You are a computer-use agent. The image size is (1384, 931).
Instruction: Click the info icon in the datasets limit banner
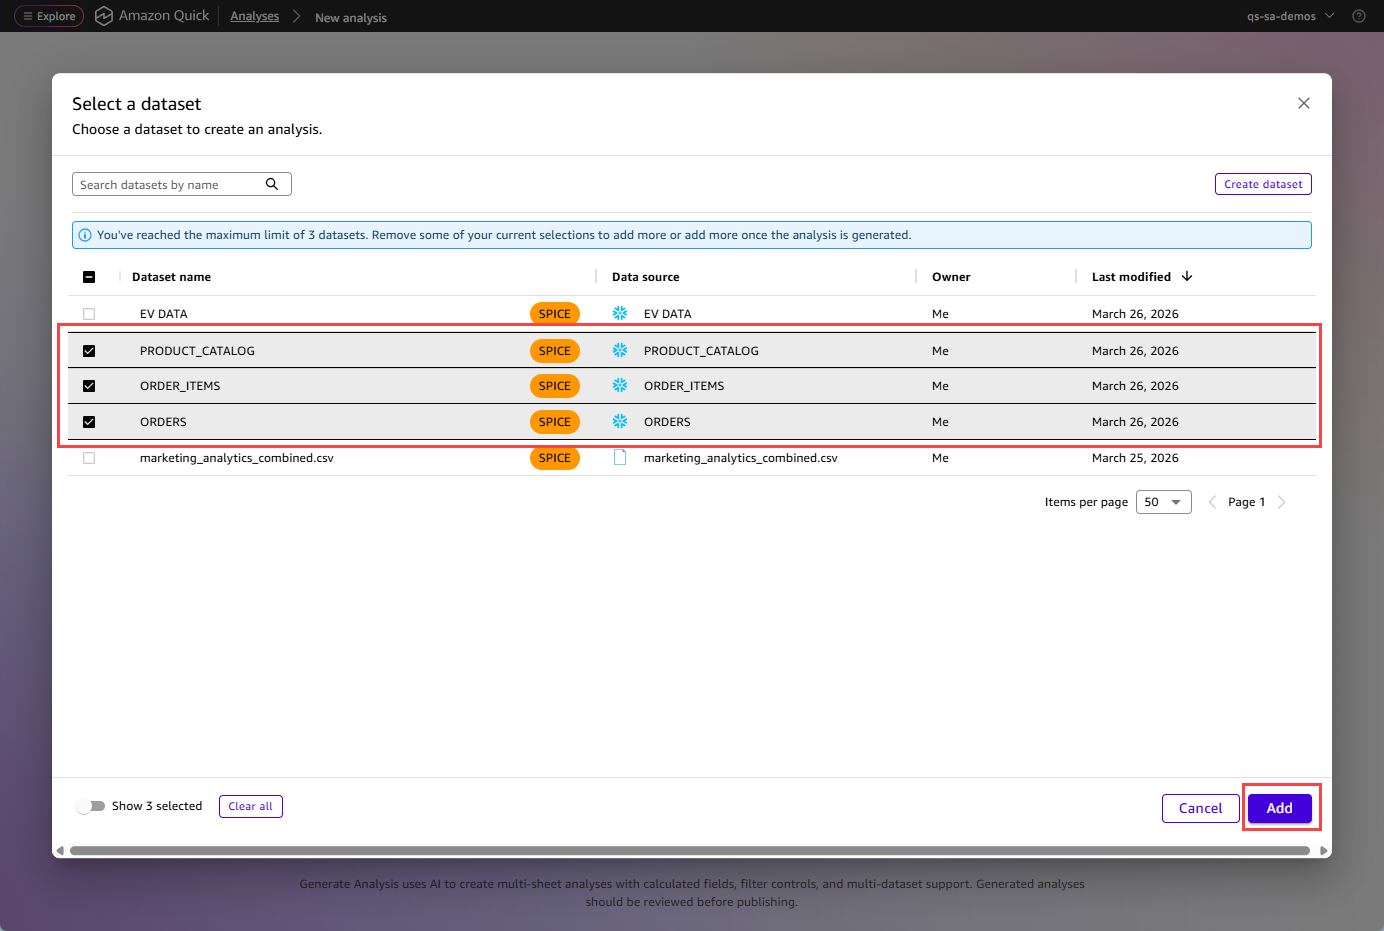pos(85,234)
